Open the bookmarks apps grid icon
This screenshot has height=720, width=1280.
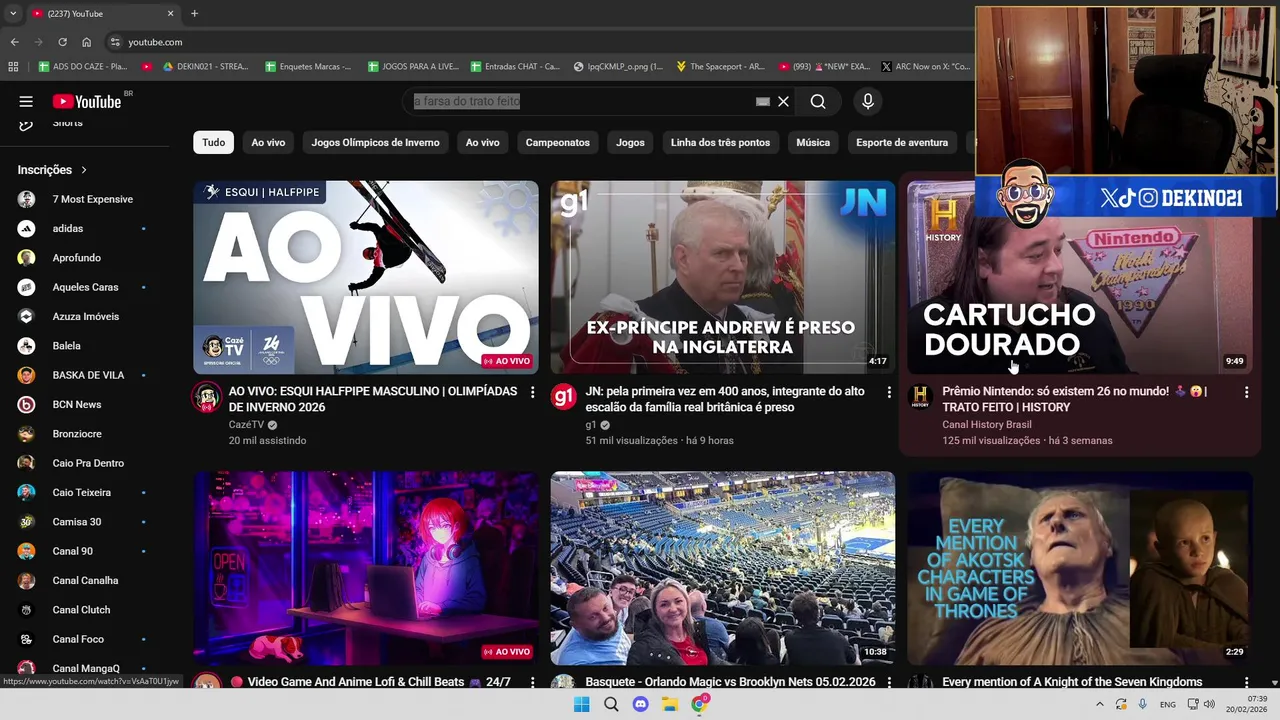tap(13, 67)
